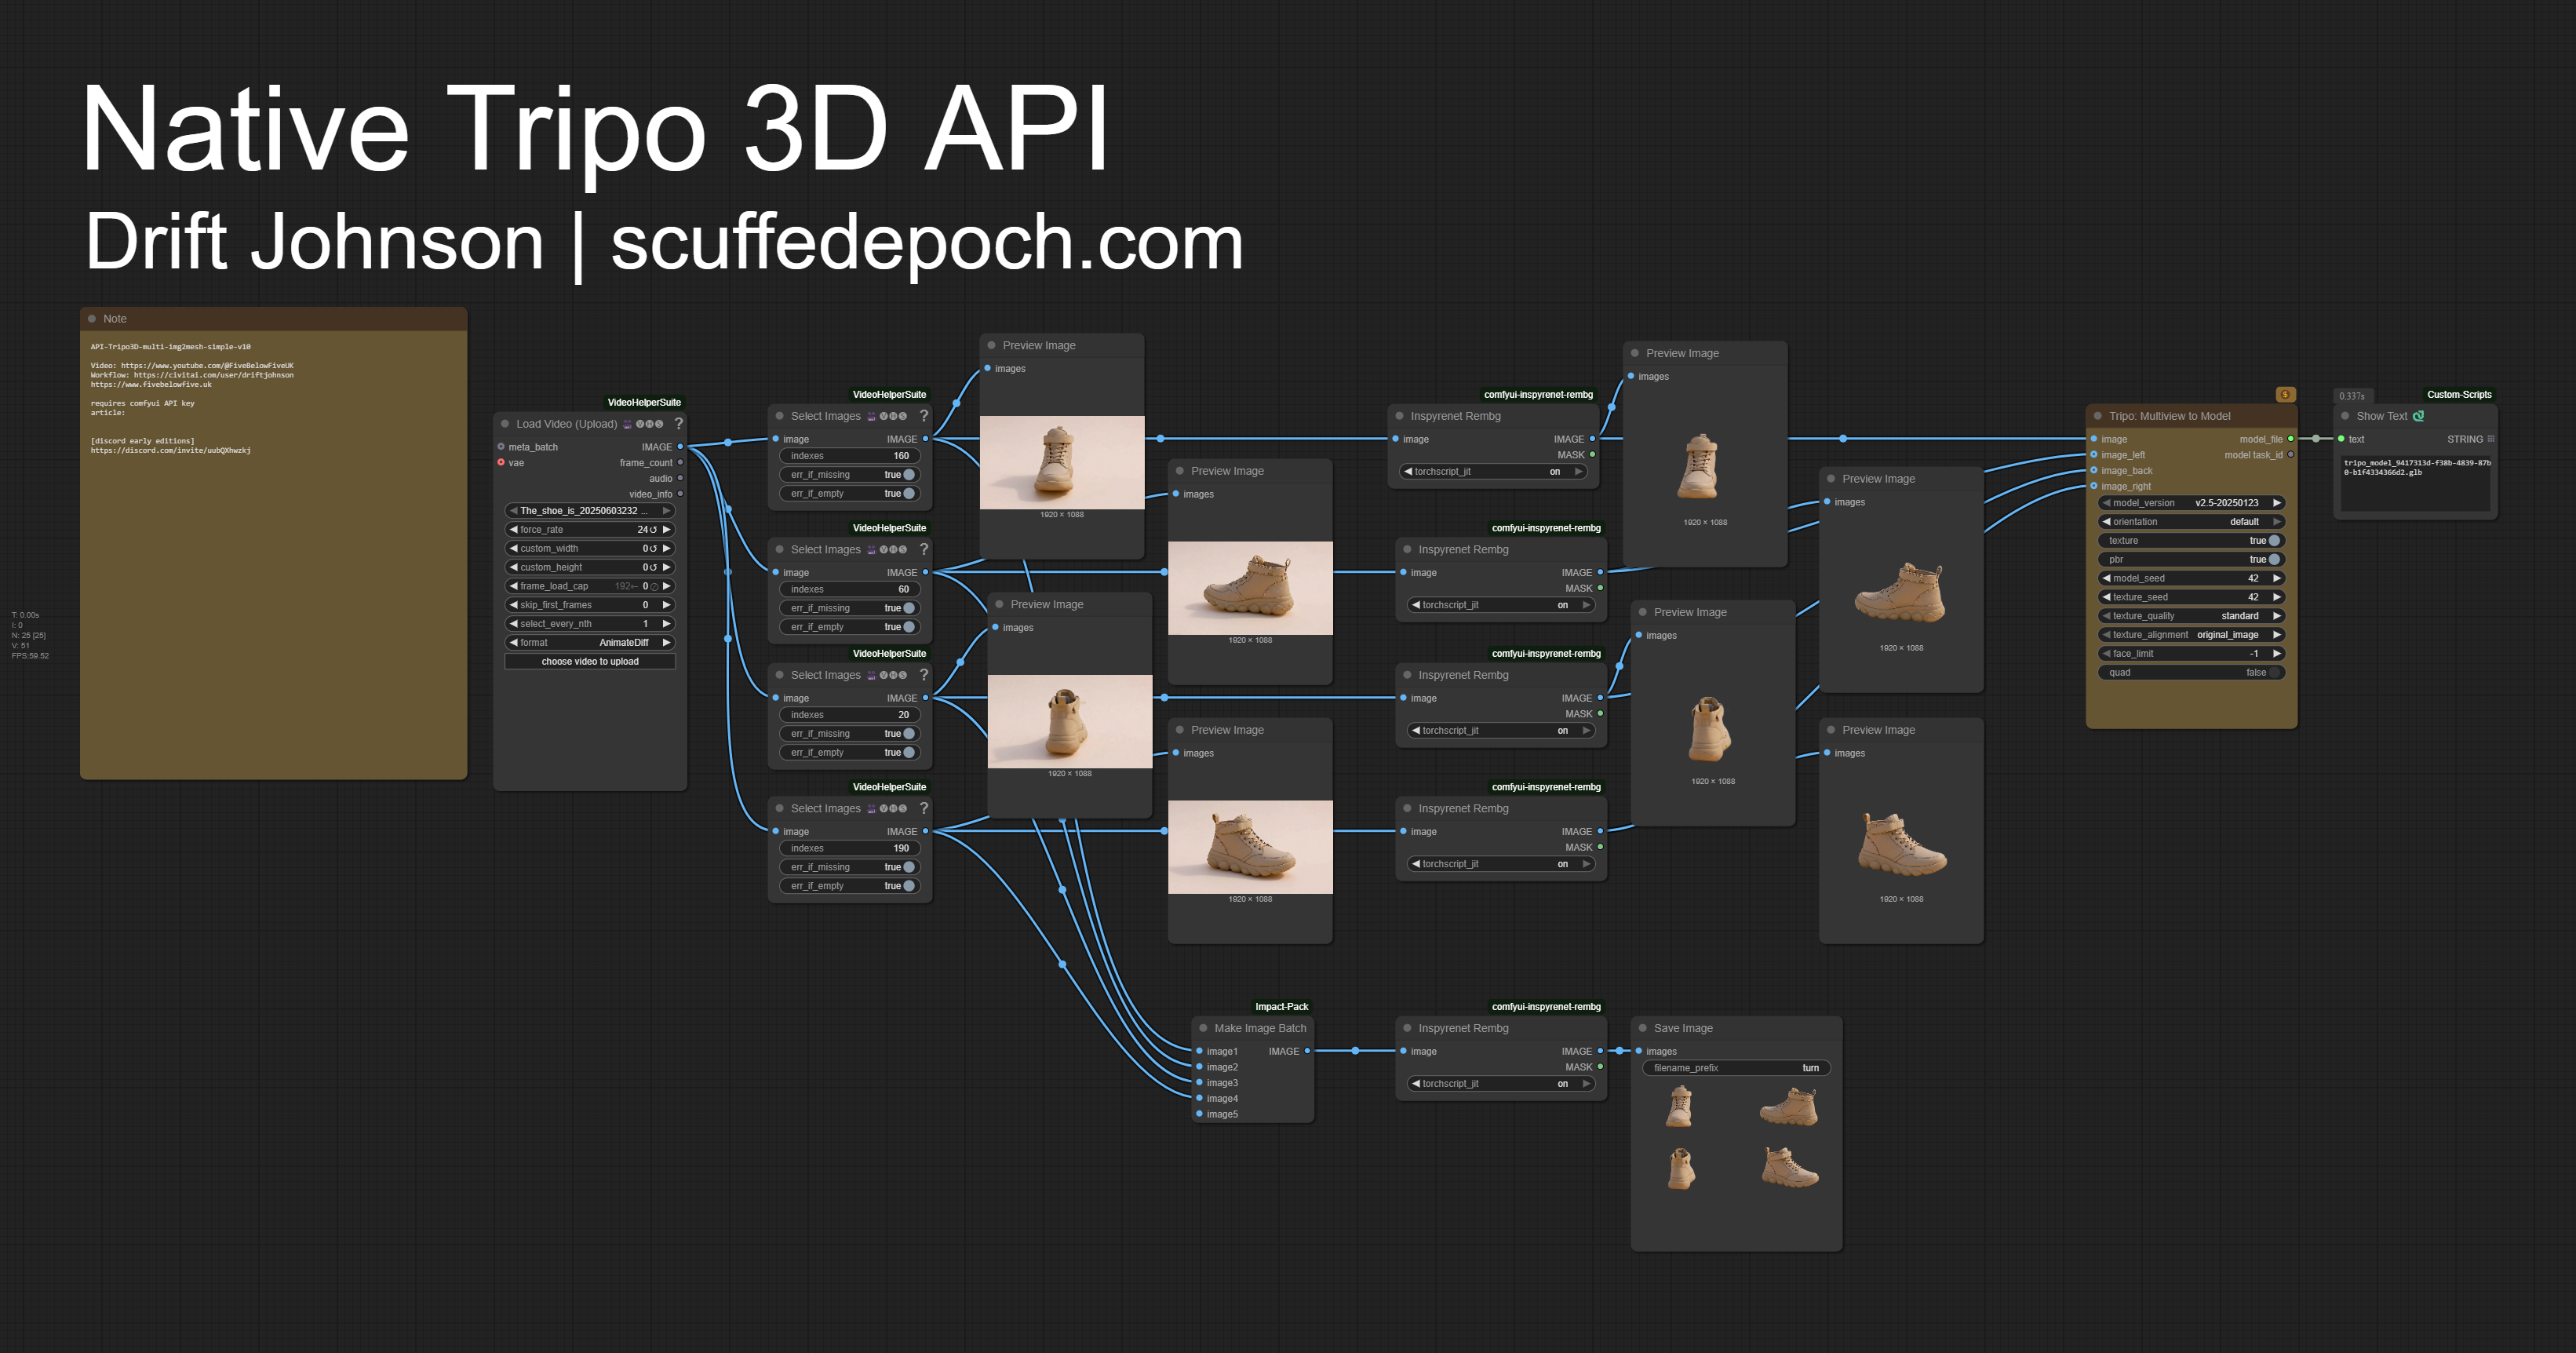Collapse the Save Image node via its dot
The height and width of the screenshot is (1353, 2576).
pos(1642,1028)
